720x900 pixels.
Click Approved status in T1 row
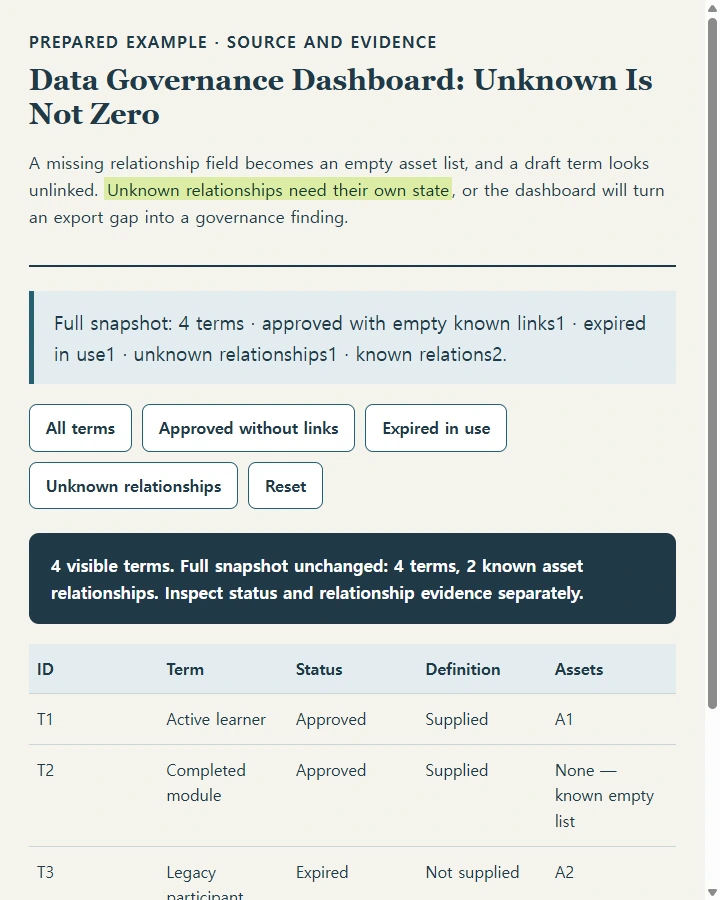pos(353,719)
